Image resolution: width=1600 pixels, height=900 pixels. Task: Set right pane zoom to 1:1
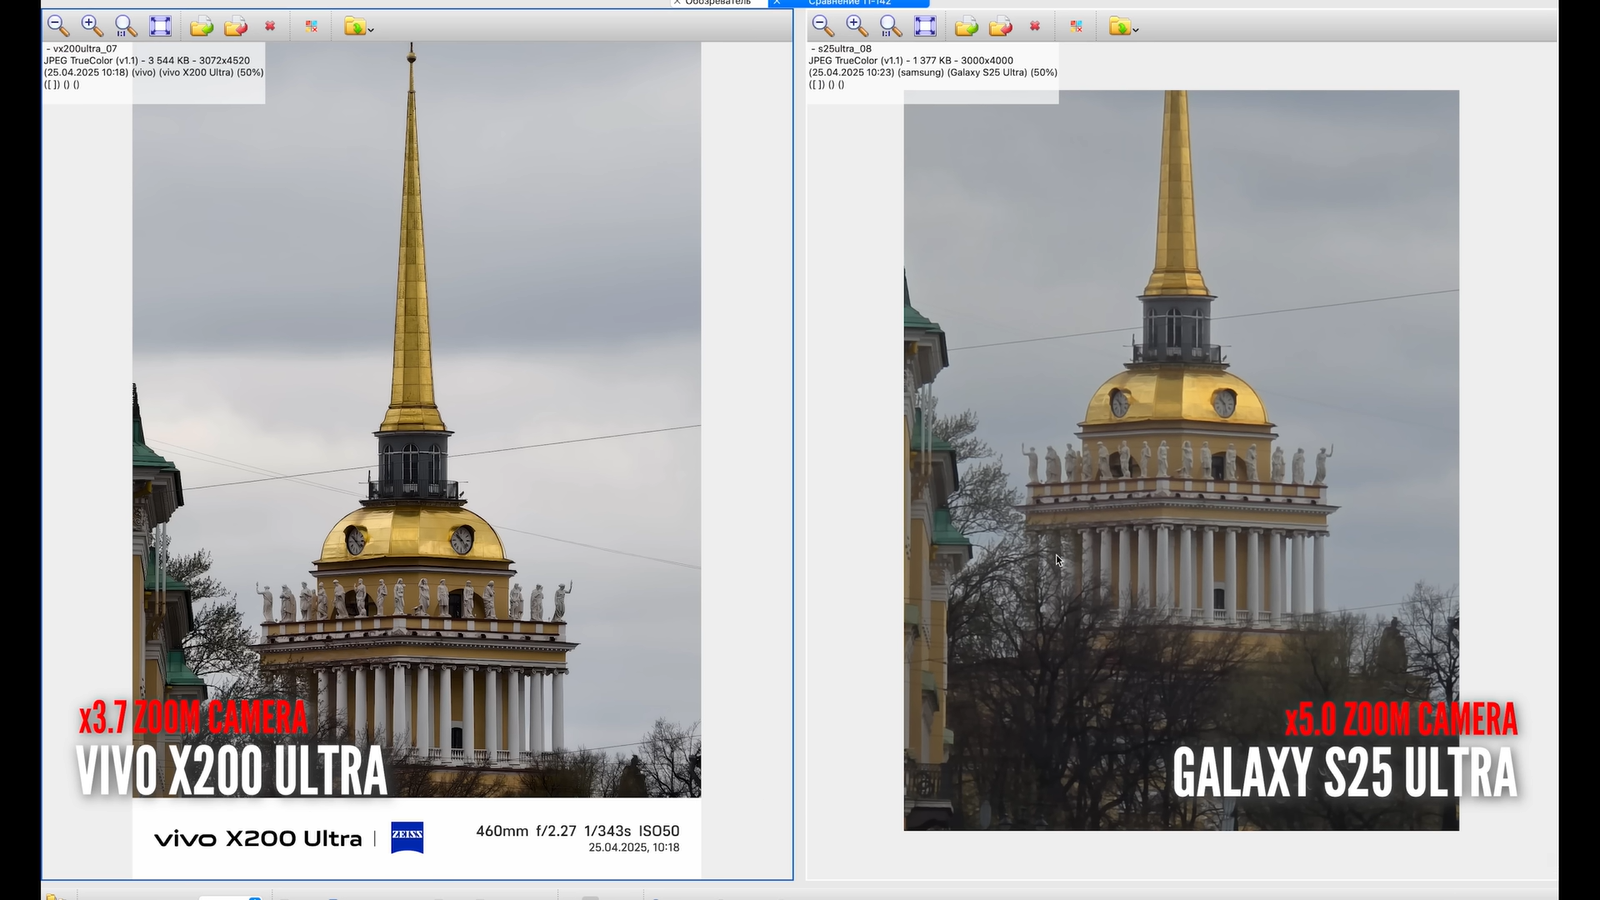click(891, 26)
